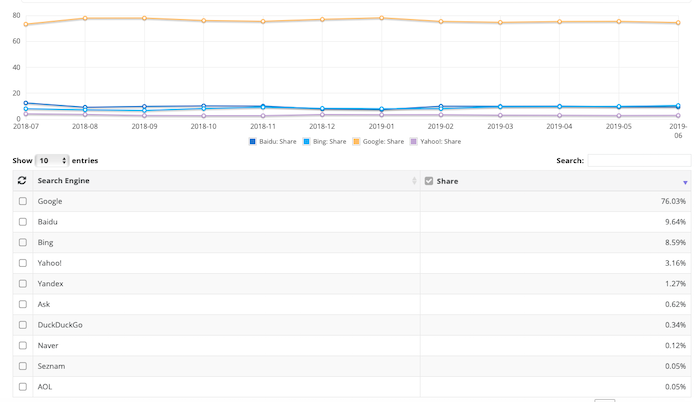Toggle the Bing: Share legend marker
The width and height of the screenshot is (700, 402).
(x=305, y=142)
